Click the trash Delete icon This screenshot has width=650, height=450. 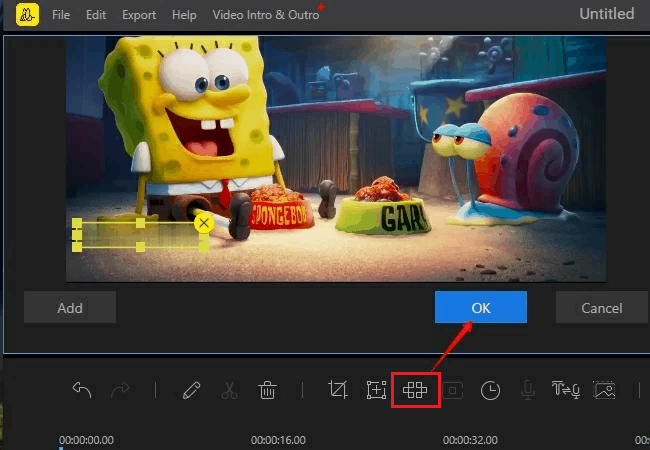pos(267,390)
